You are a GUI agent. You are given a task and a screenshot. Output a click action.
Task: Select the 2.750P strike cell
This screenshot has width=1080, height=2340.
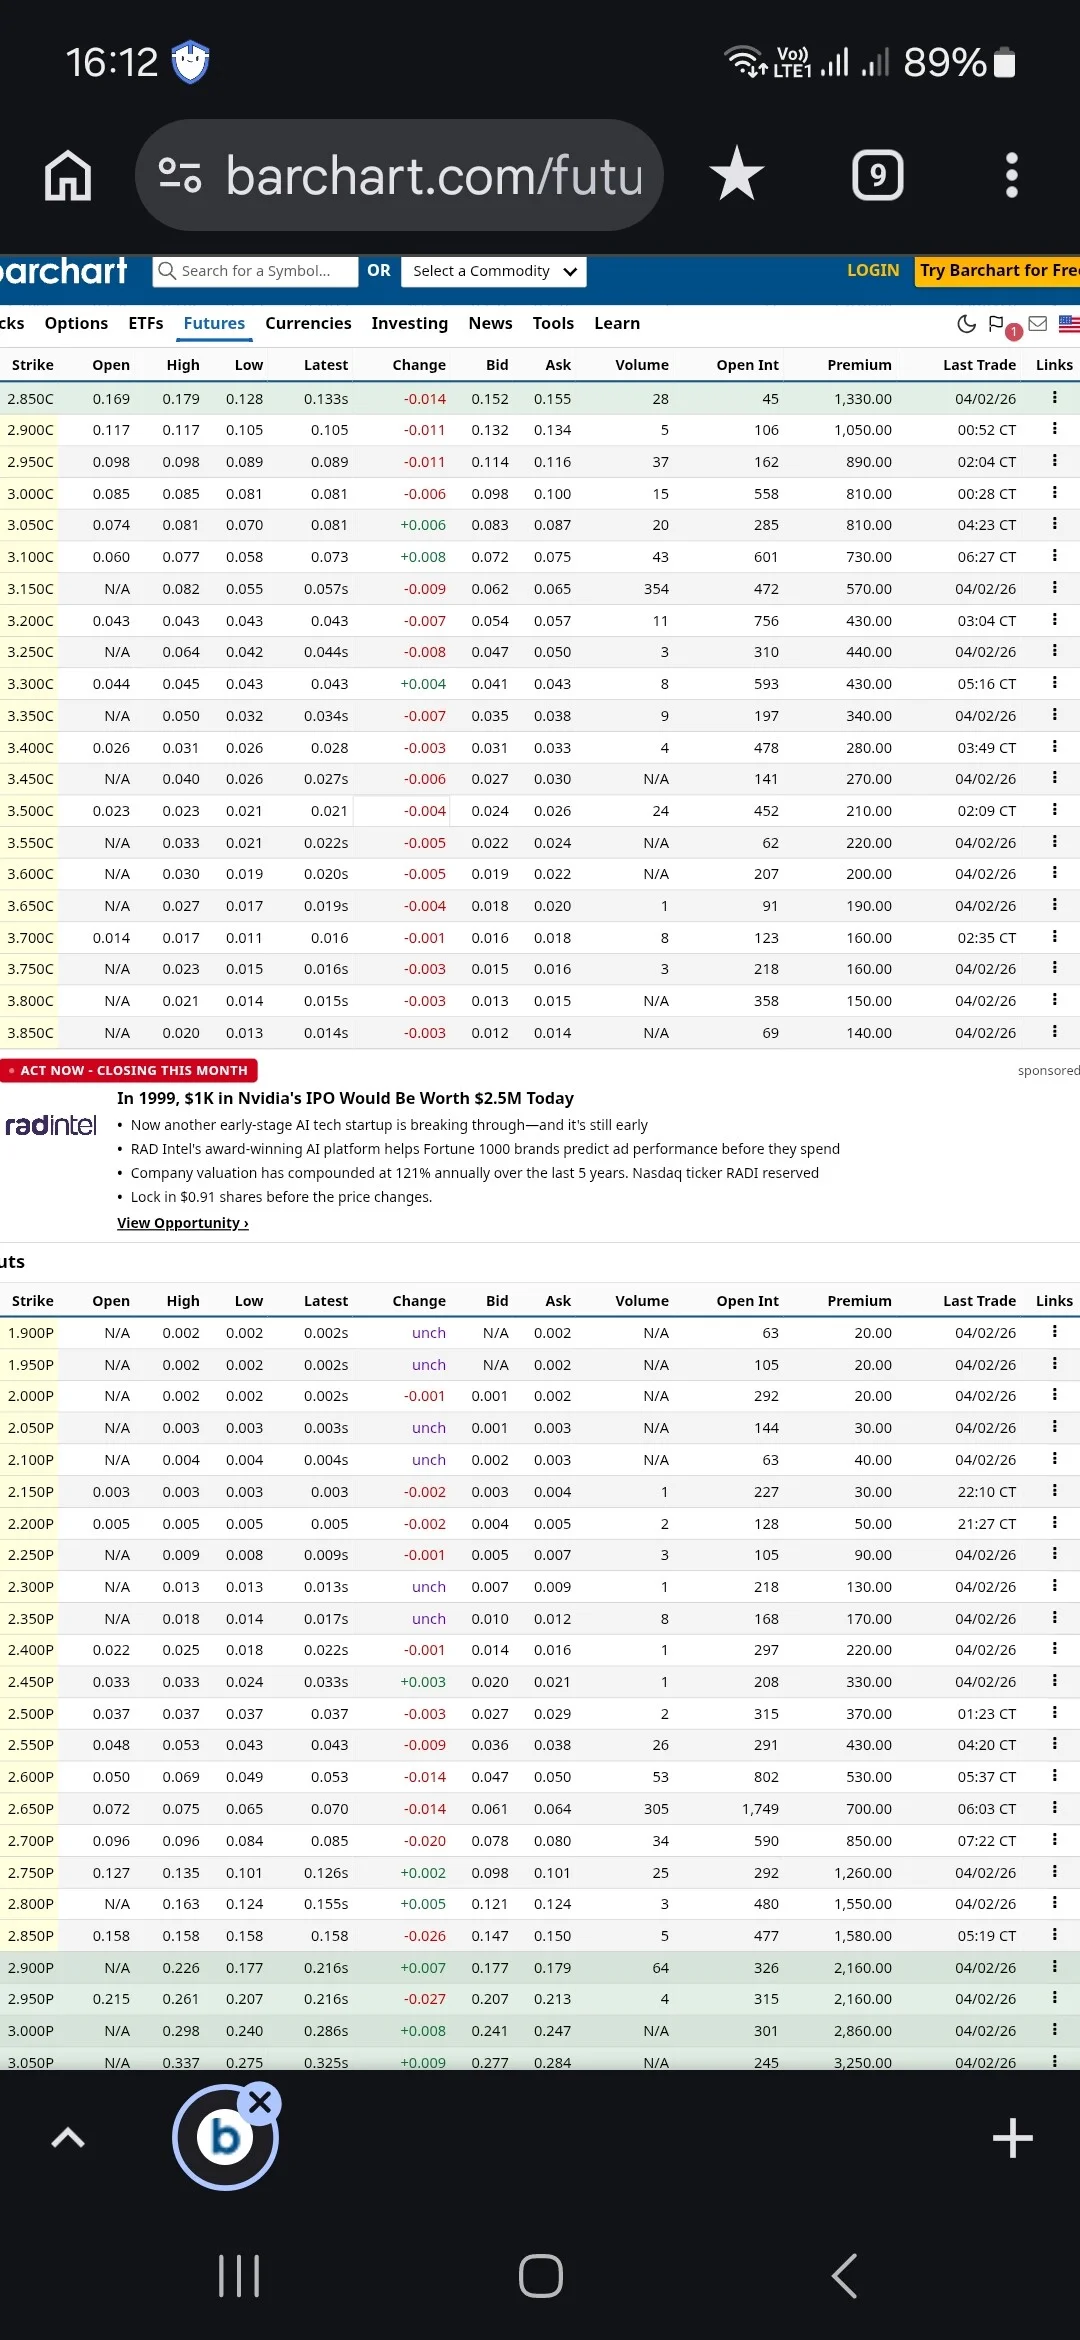tap(31, 1872)
